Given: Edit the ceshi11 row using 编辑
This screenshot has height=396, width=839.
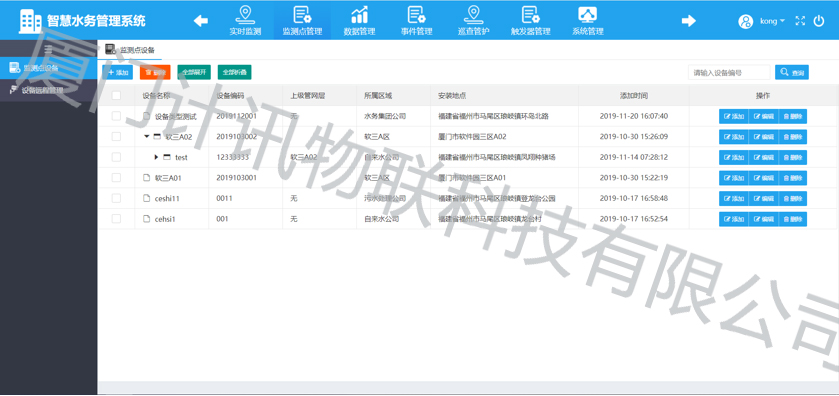Looking at the screenshot, I should point(764,199).
